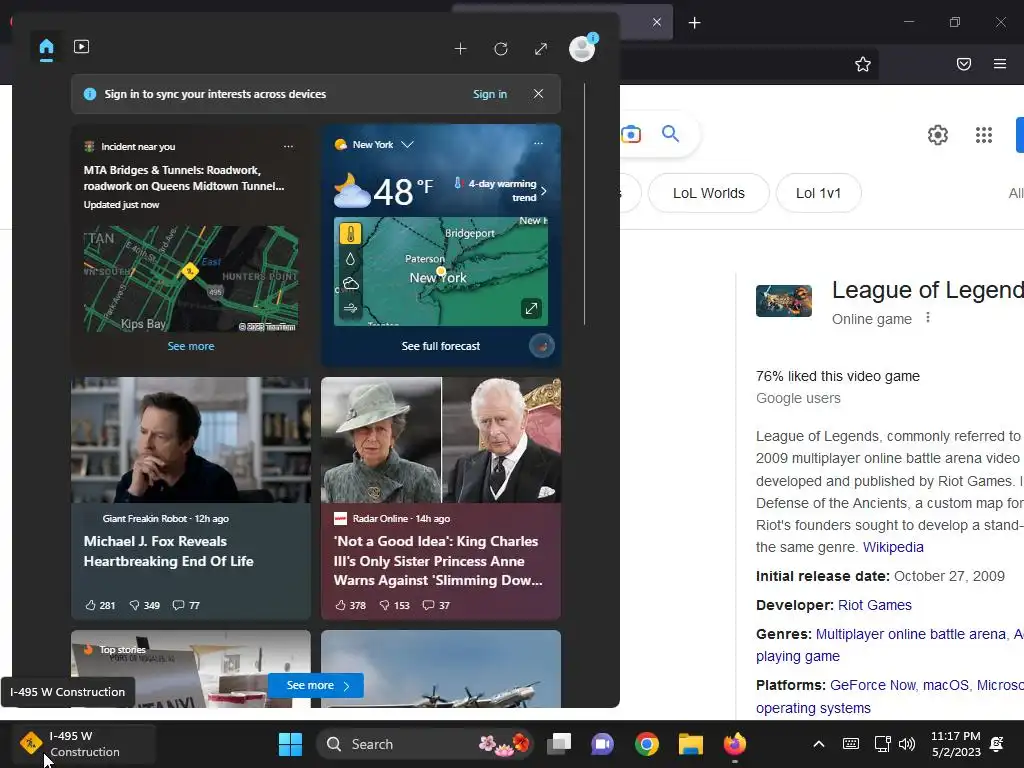
Task: Add widgets with the plus icon
Action: coord(460,49)
